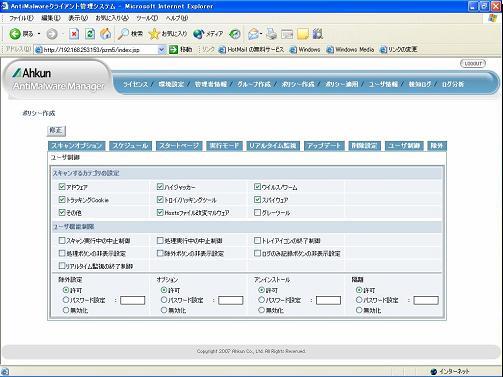The image size is (503, 377).
Task: Open ログ分析 in the navigation bar
Action: [453, 84]
